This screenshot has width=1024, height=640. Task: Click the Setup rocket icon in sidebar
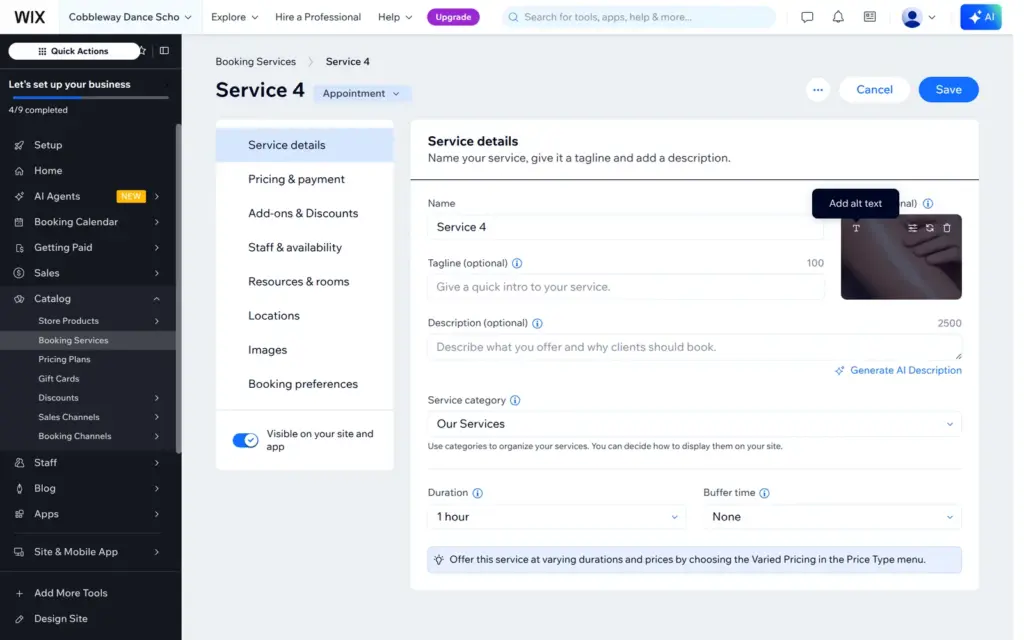19,145
